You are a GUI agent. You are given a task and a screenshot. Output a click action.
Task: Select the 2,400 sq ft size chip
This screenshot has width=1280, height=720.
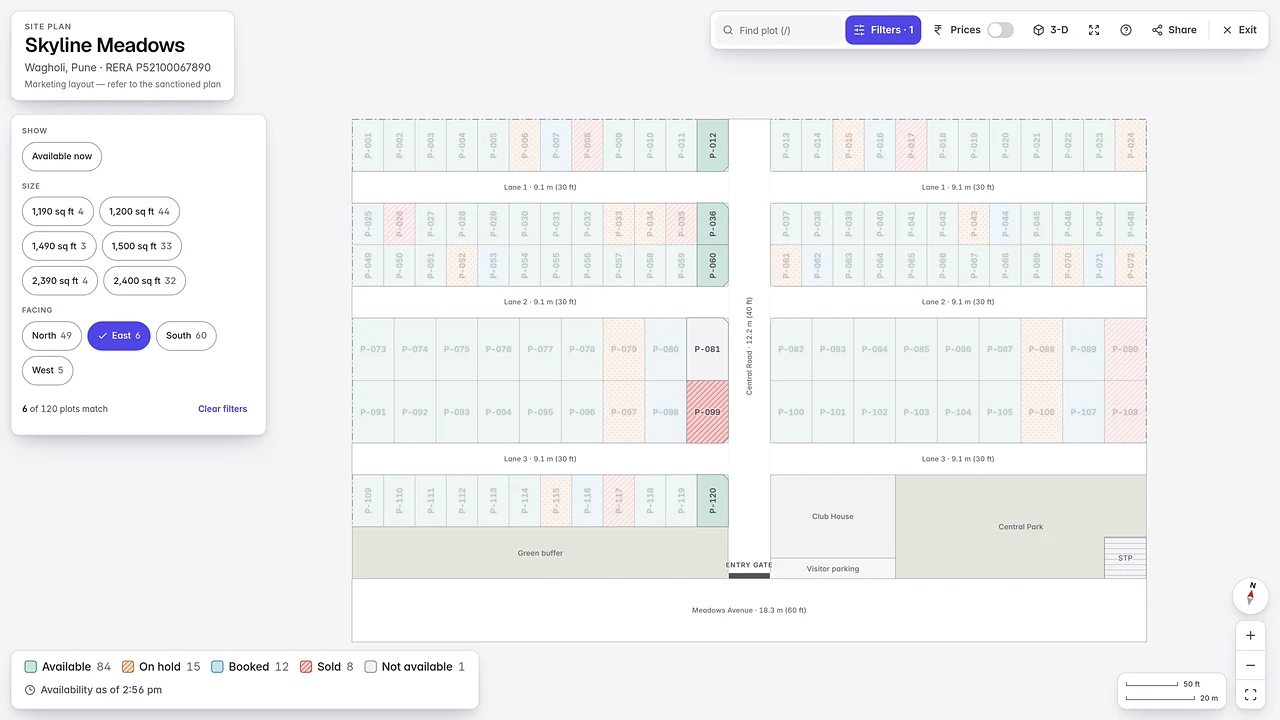tap(144, 281)
